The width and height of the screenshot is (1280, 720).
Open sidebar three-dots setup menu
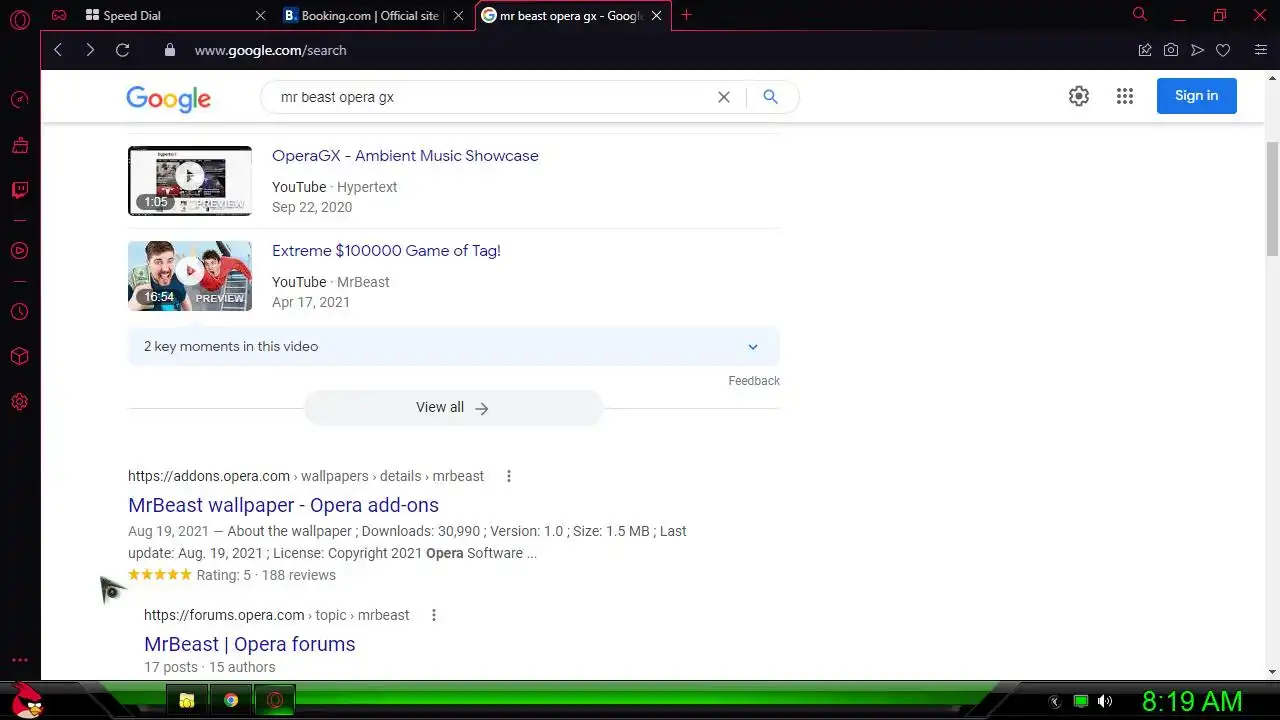pos(19,660)
